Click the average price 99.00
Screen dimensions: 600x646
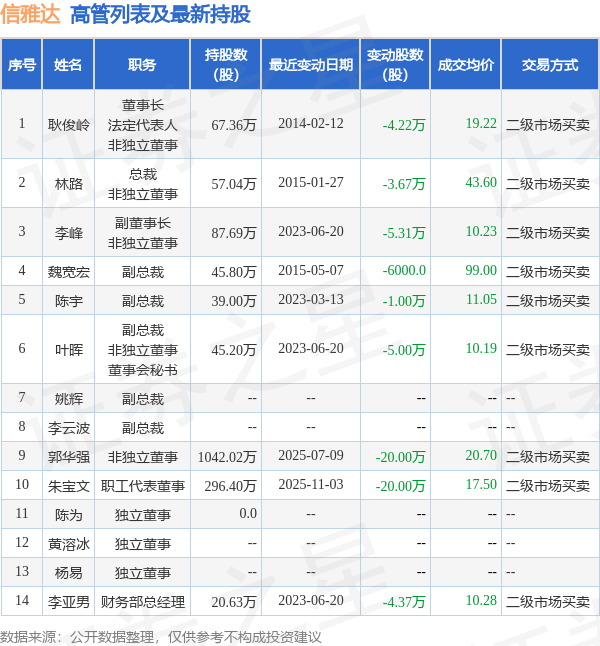click(x=481, y=270)
